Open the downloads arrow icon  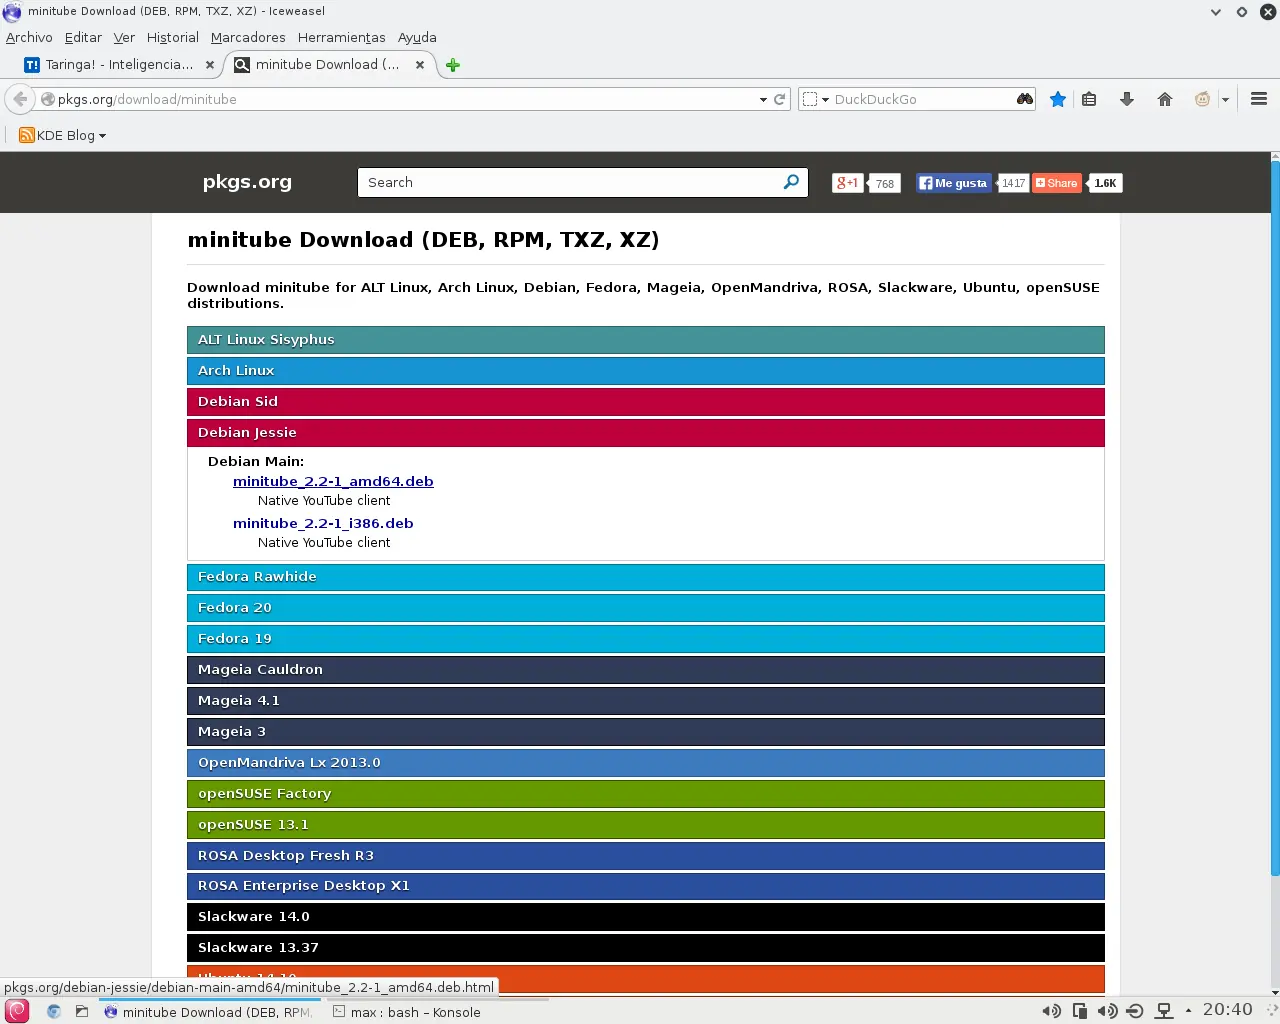point(1127,99)
